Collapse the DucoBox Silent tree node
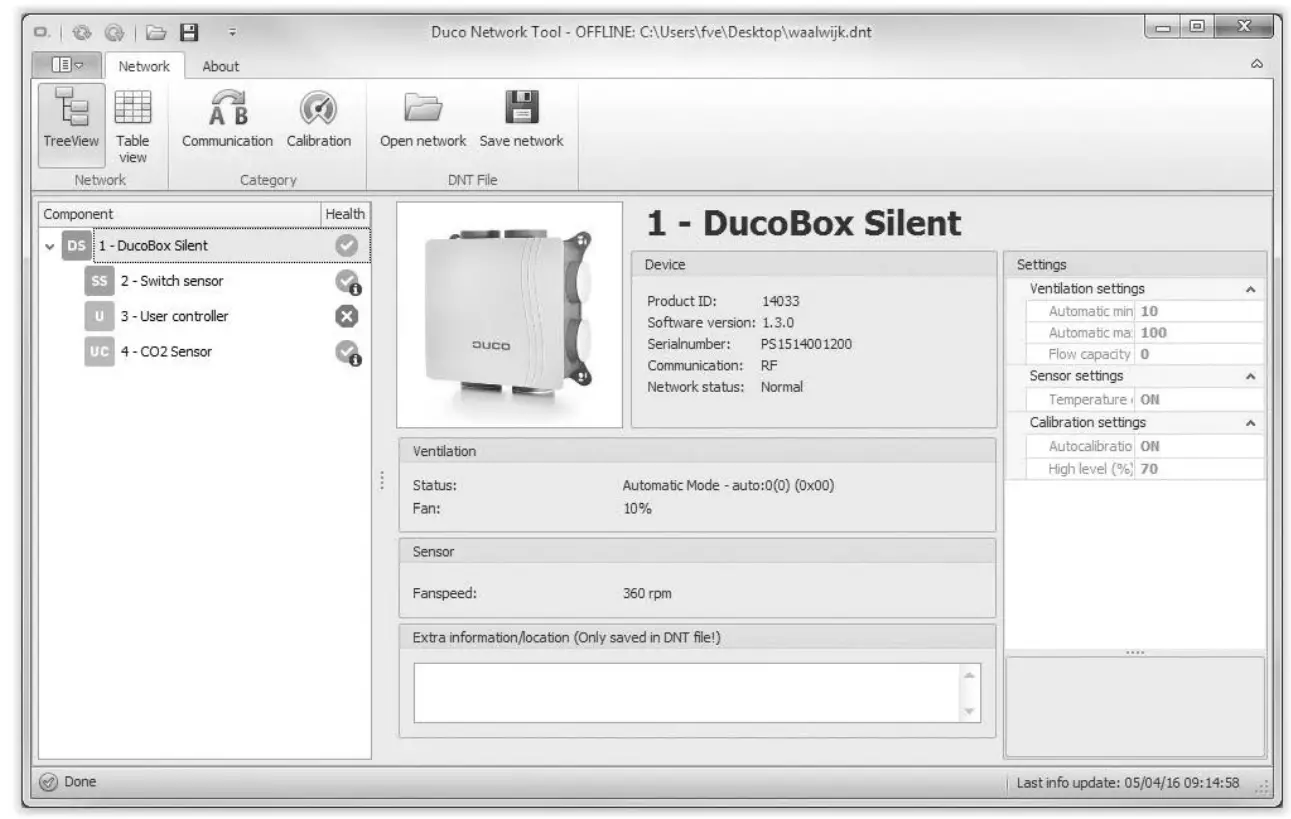The width and height of the screenshot is (1291, 819). pos(50,247)
